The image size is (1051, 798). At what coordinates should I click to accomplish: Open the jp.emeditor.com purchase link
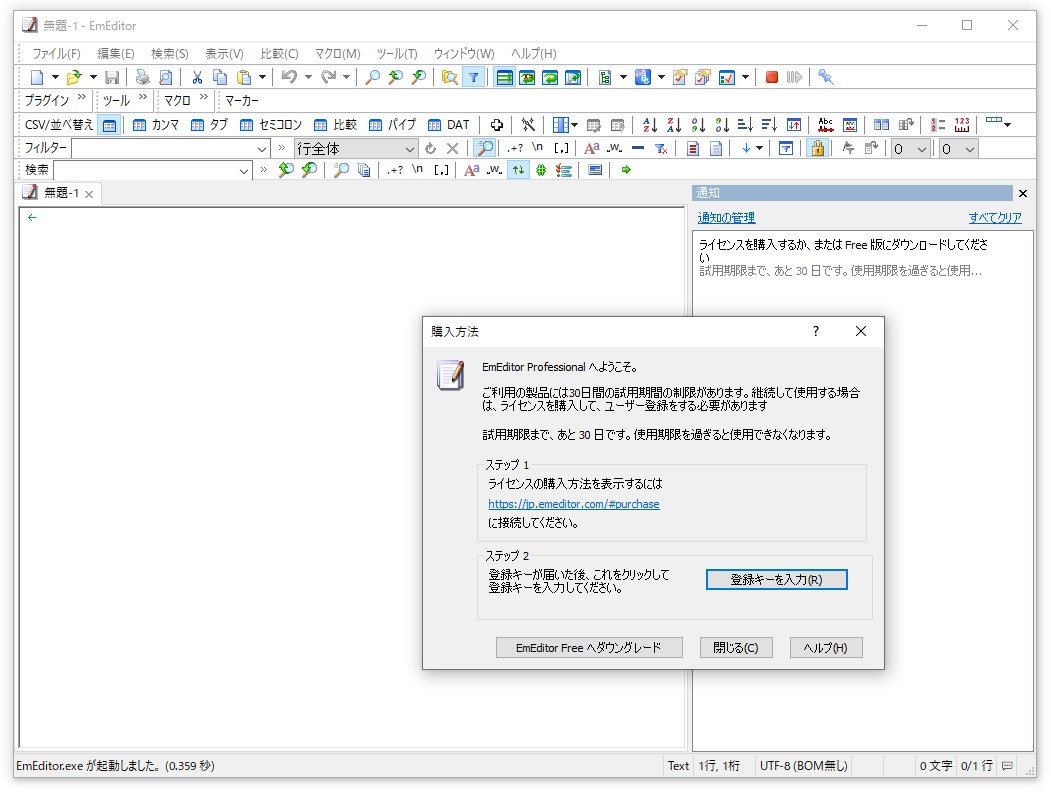coord(574,504)
